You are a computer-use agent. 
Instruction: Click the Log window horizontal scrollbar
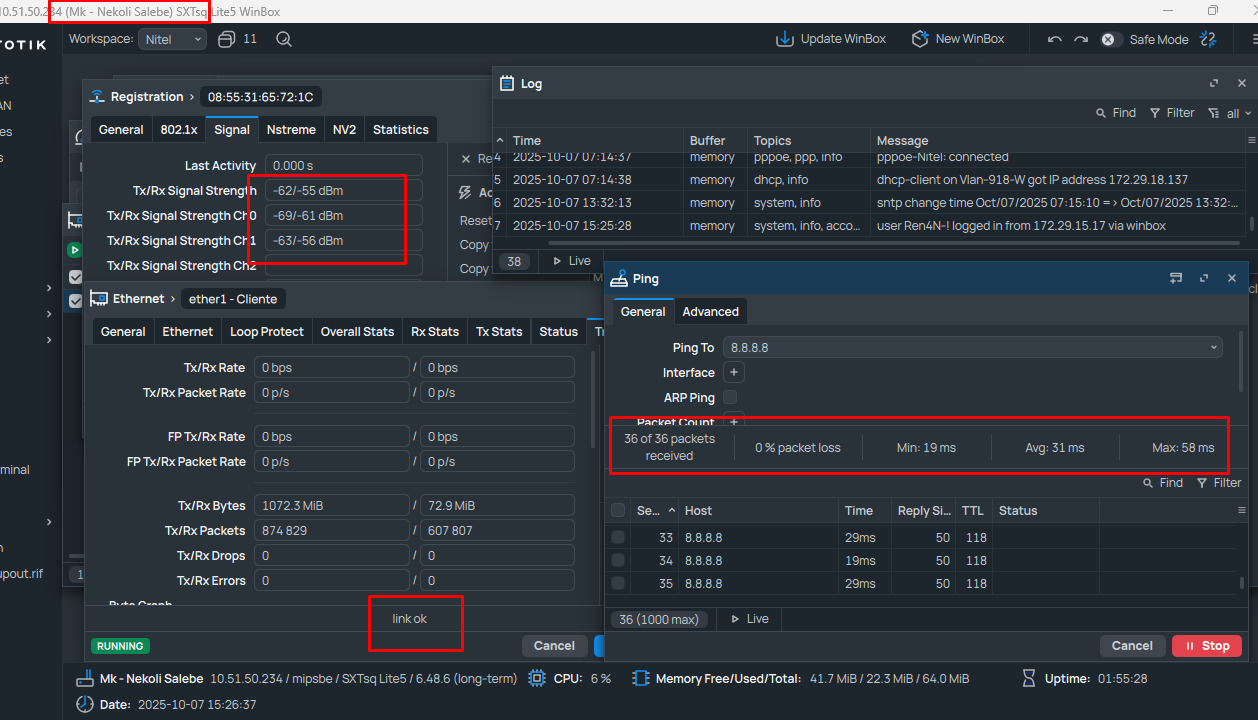pyautogui.click(x=870, y=243)
